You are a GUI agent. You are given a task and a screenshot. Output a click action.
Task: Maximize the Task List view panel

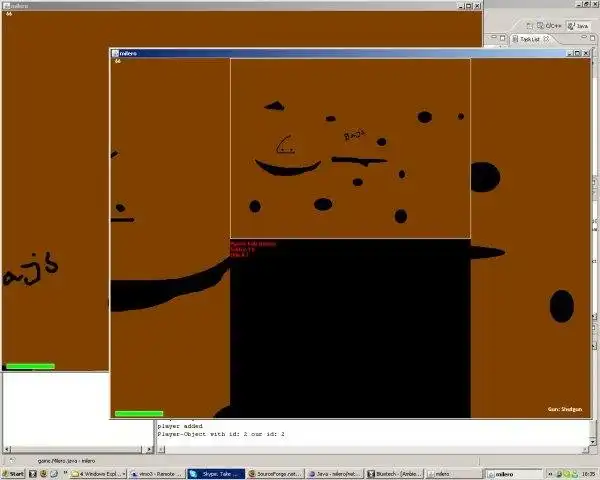pyautogui.click(x=592, y=38)
